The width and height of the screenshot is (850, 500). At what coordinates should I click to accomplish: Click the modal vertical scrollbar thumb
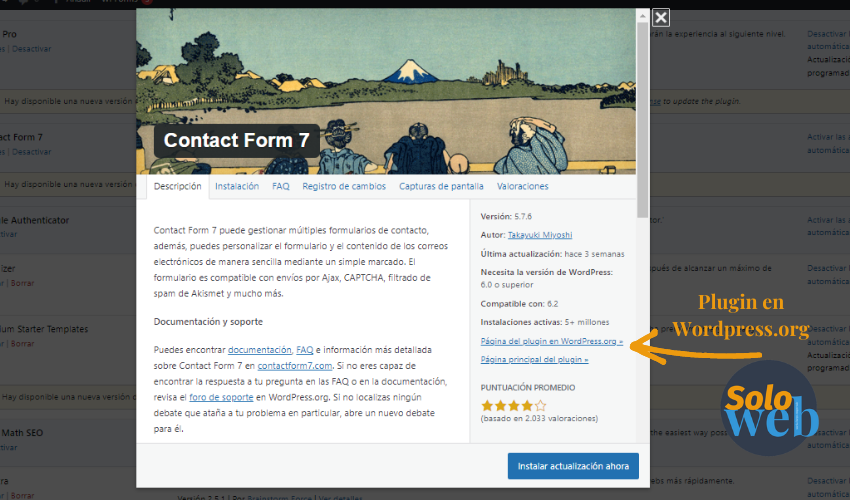(642, 119)
